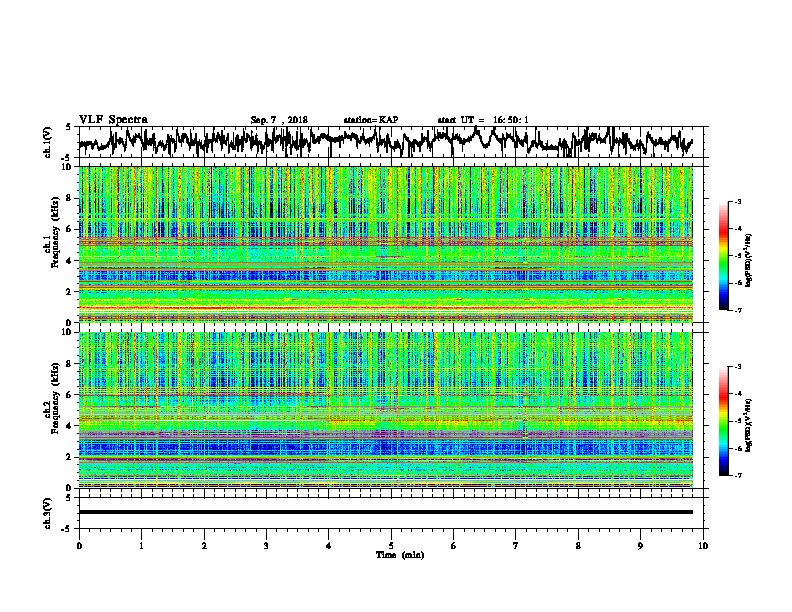Click the "VLF Spectra" plot title
Viewport: 792px width, 612px height.
pyautogui.click(x=113, y=119)
